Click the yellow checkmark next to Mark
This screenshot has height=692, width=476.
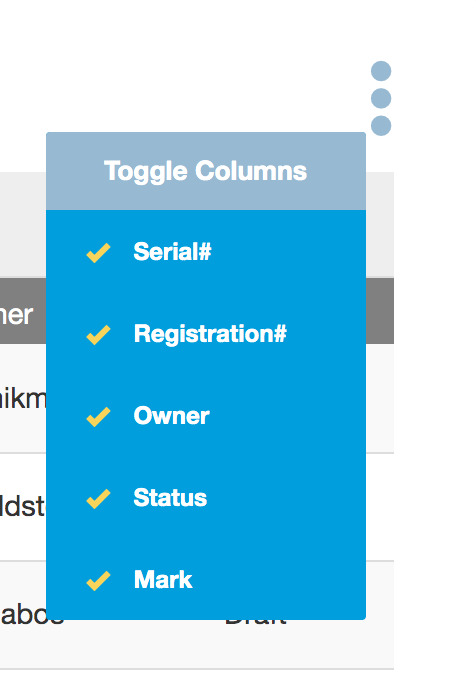[98, 580]
